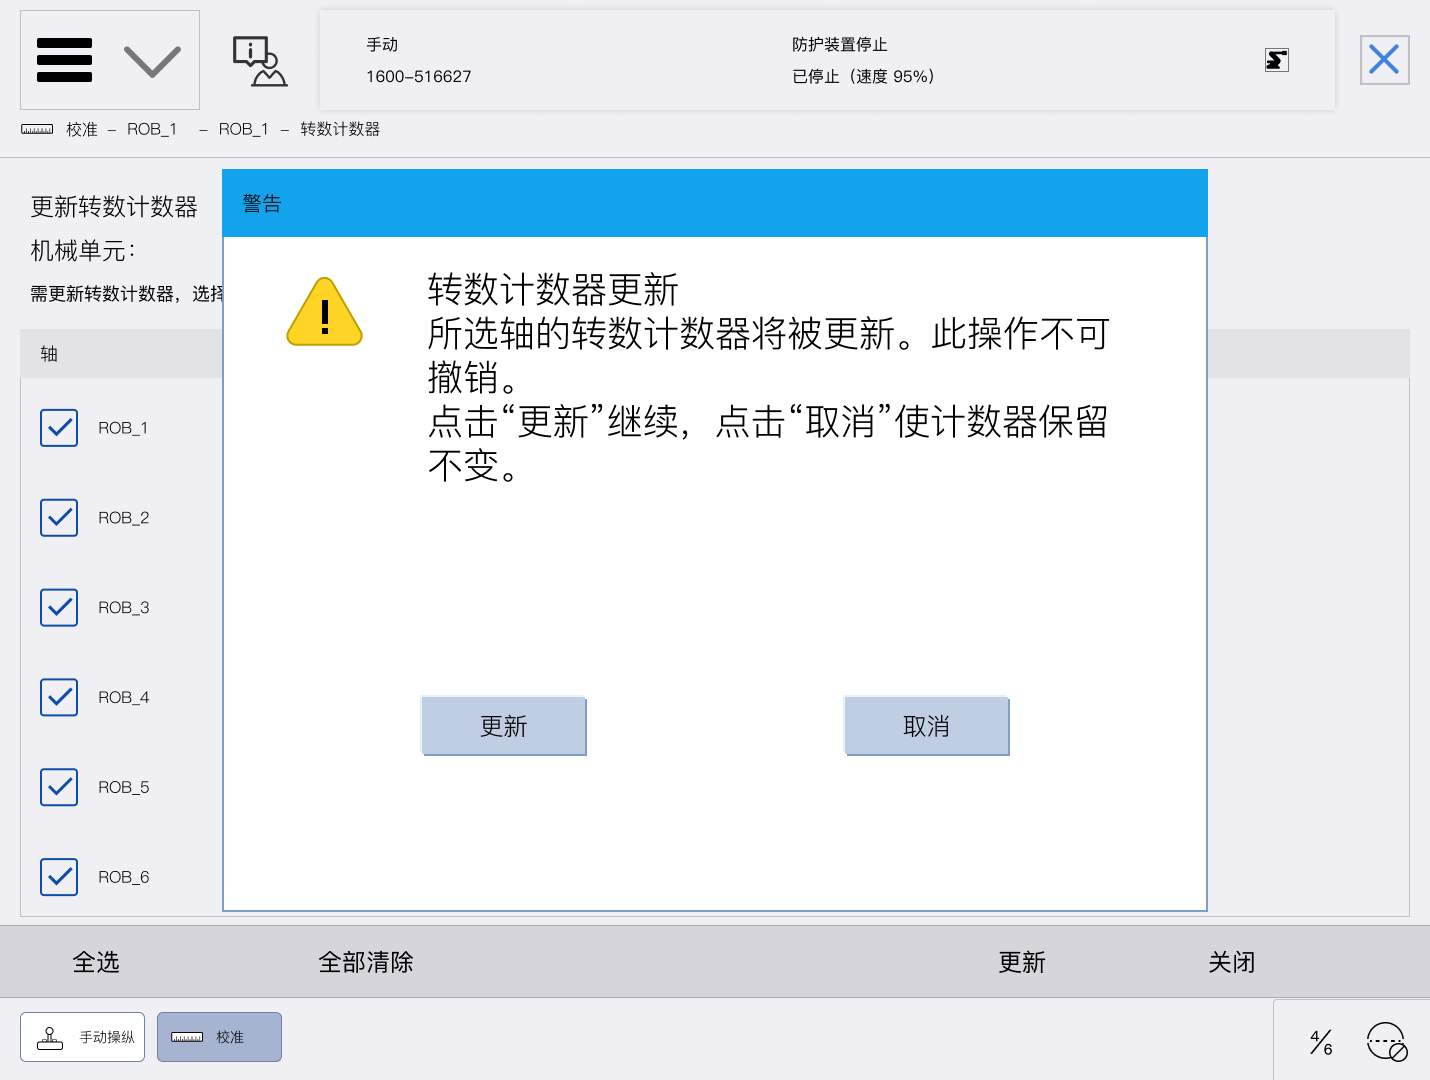Open the ABB hamburger main menu

coord(64,60)
